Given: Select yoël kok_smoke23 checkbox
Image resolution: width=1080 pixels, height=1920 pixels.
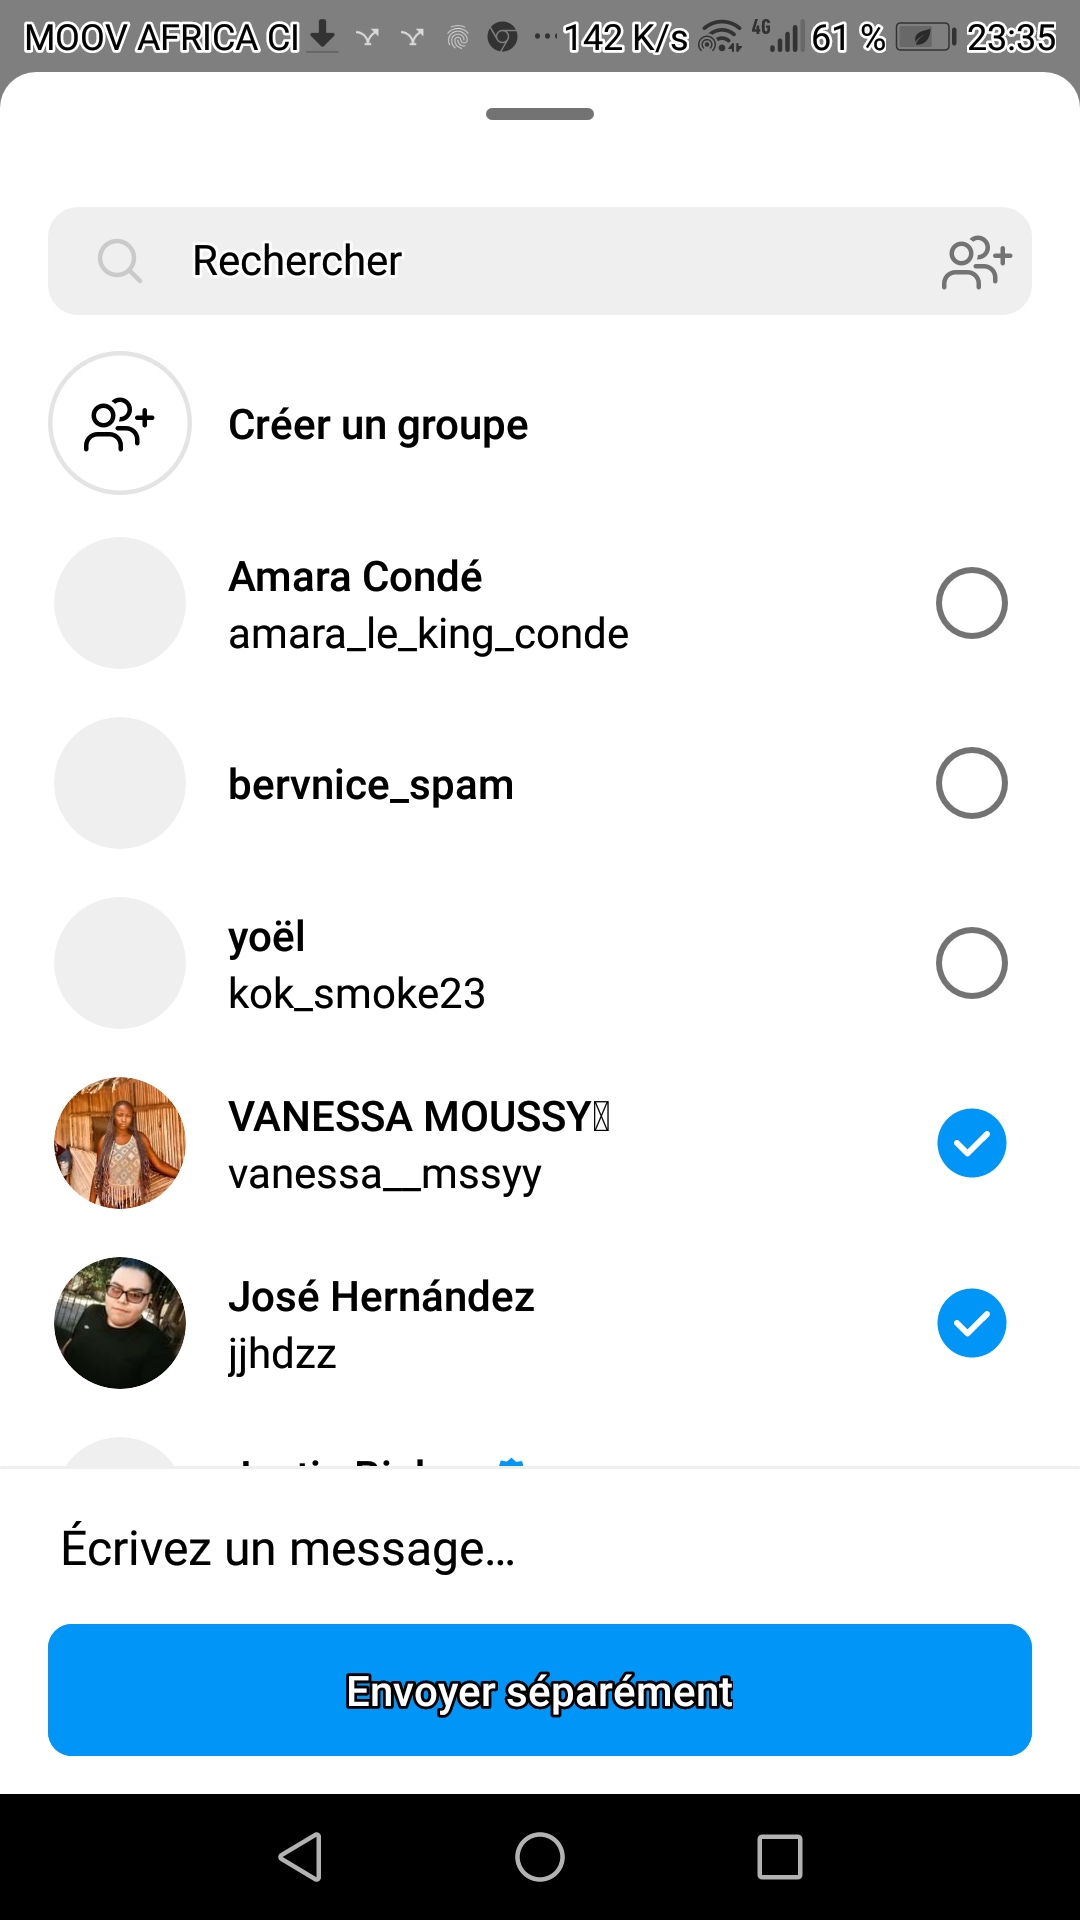Looking at the screenshot, I should 971,963.
